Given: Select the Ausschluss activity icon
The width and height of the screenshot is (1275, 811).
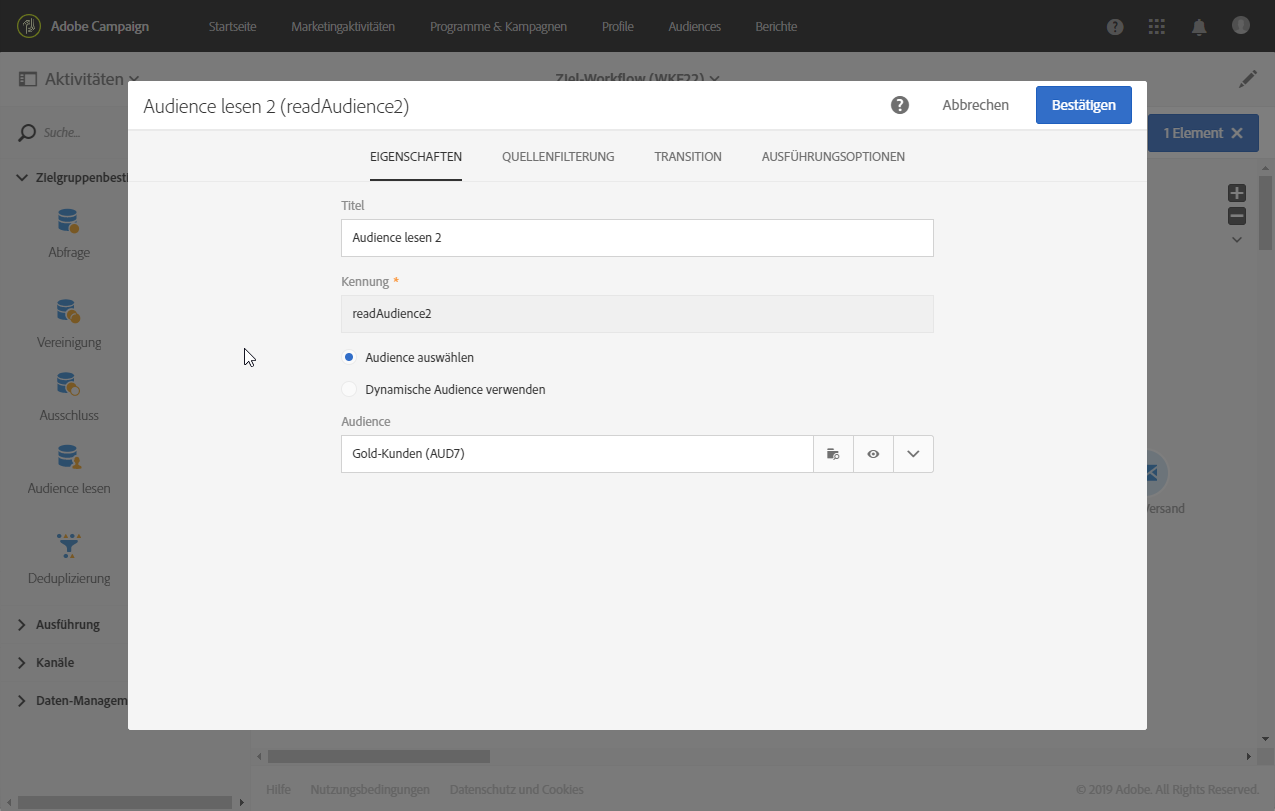Looking at the screenshot, I should tap(68, 384).
